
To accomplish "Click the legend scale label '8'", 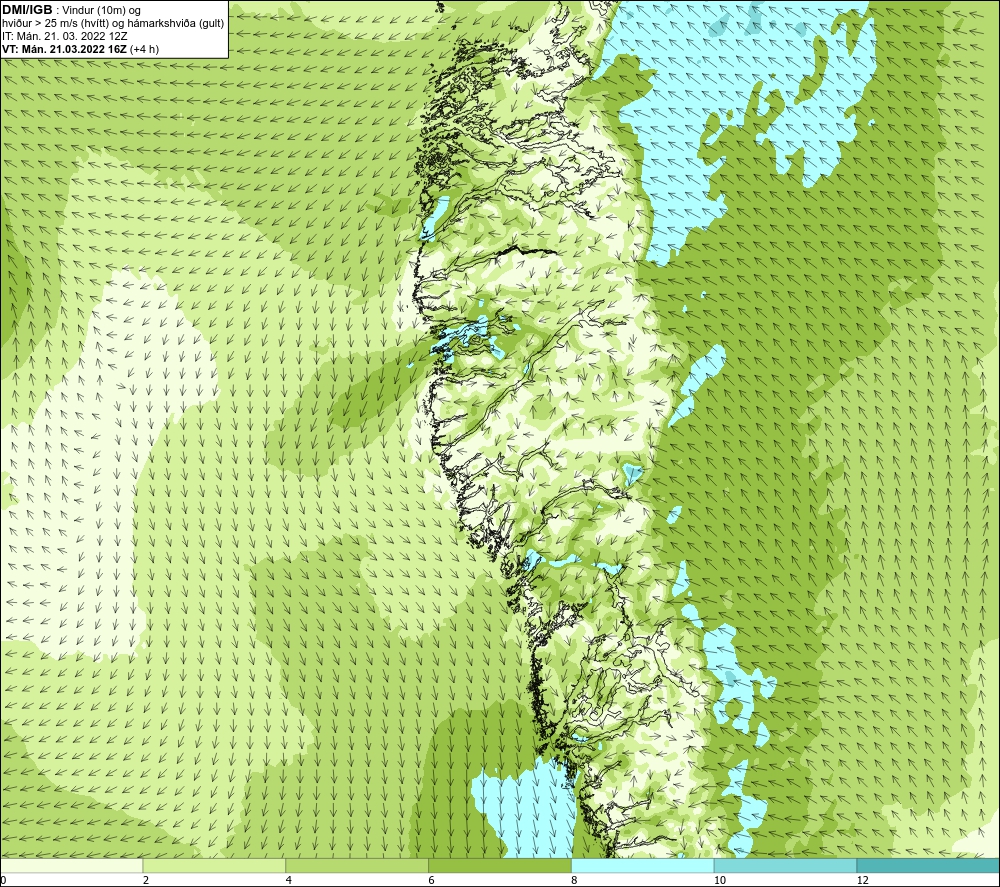I will (575, 880).
